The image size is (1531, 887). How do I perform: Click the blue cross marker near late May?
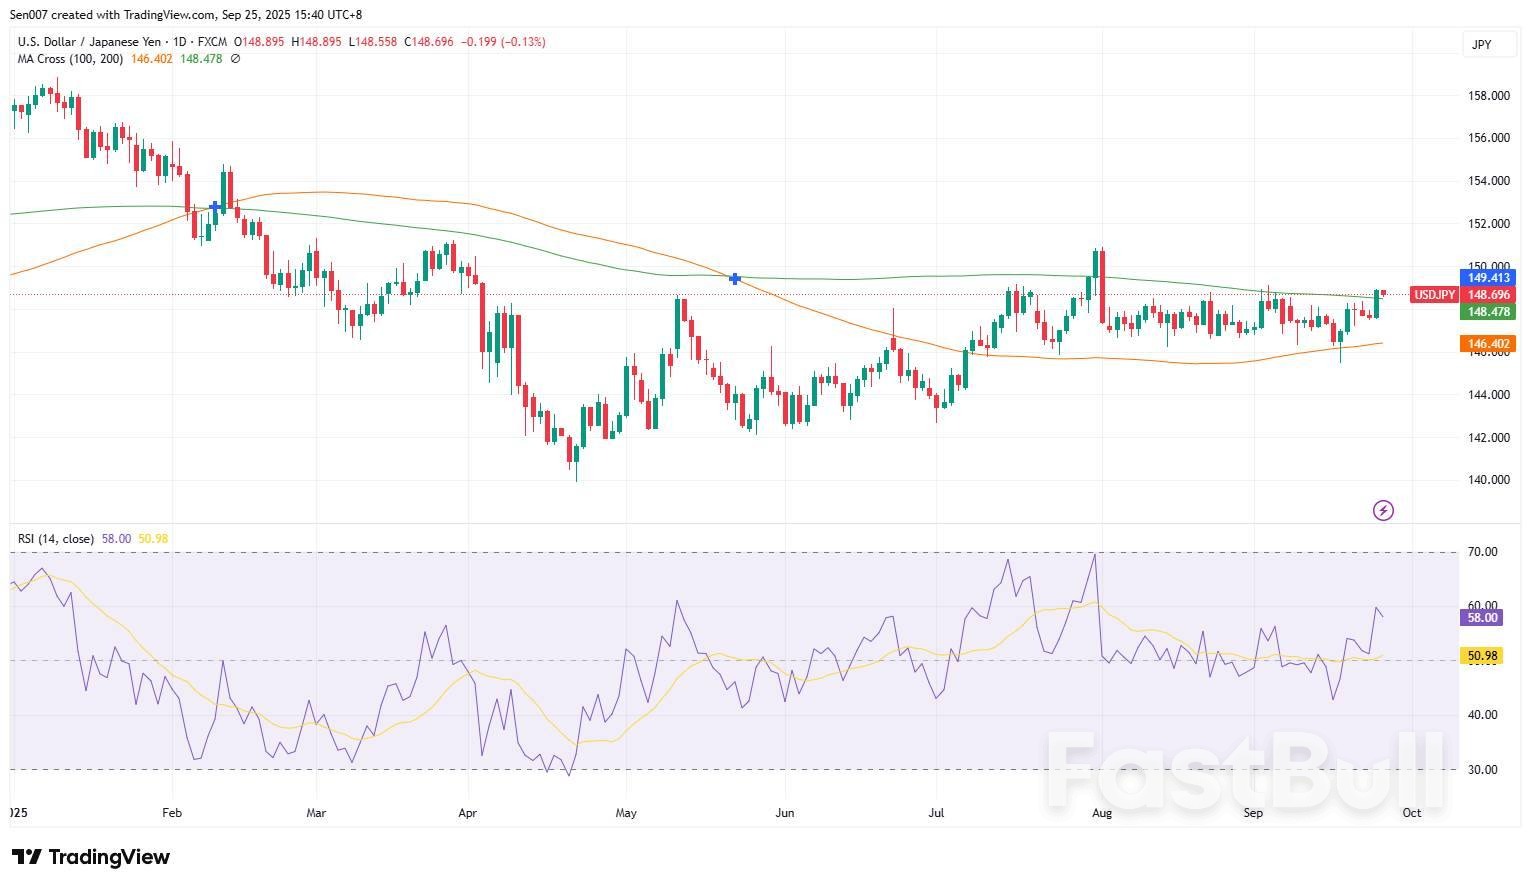click(x=735, y=279)
